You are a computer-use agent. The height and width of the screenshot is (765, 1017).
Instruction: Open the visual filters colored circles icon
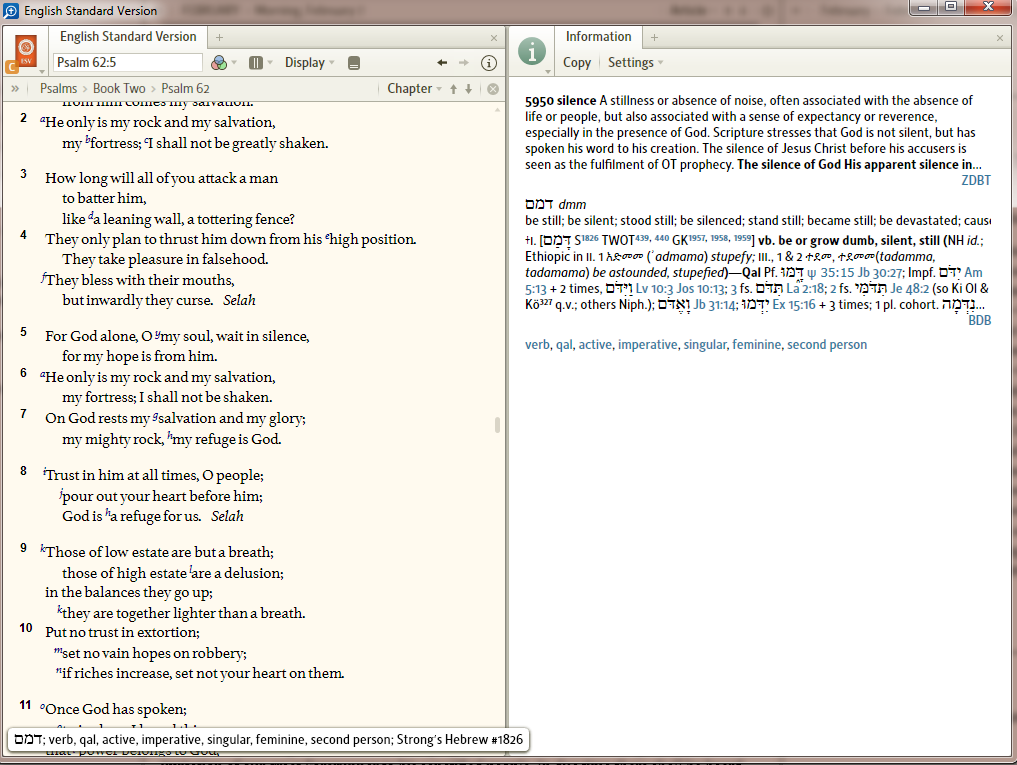pyautogui.click(x=219, y=63)
